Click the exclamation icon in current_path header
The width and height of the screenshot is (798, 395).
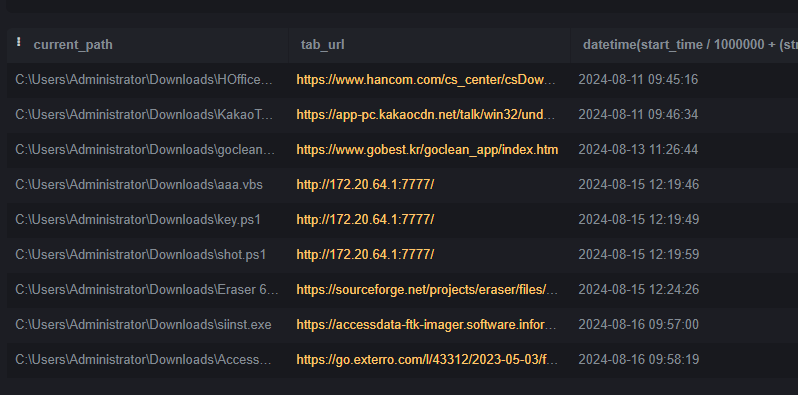19,42
